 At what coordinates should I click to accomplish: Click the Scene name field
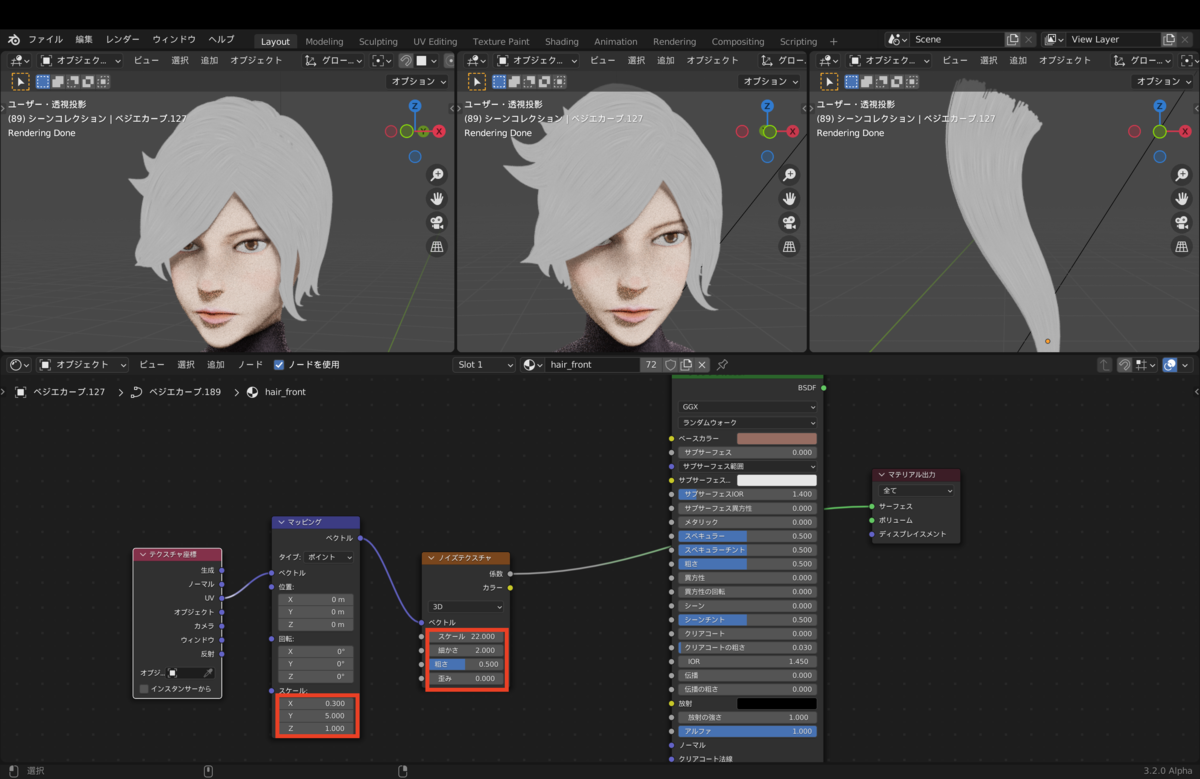point(956,40)
